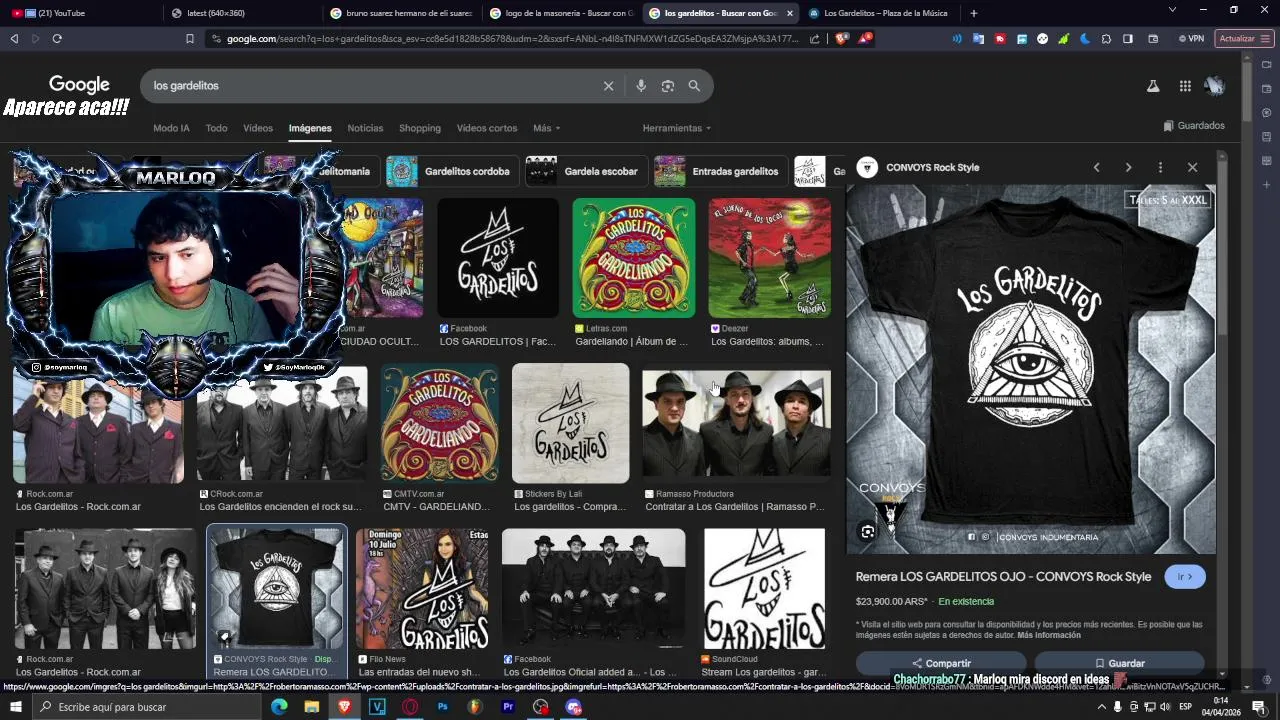Screen dimensions: 1280x720
Task: Open the Brave Wallet icon
Action: (x=1153, y=39)
